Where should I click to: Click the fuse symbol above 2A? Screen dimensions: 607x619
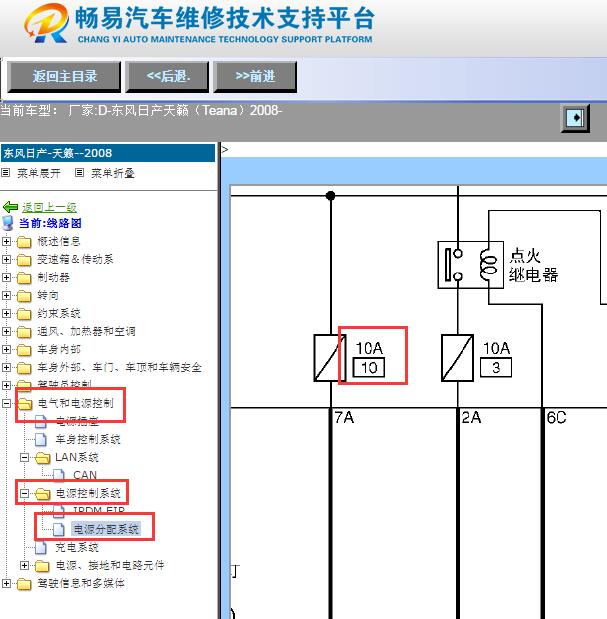(x=457, y=358)
